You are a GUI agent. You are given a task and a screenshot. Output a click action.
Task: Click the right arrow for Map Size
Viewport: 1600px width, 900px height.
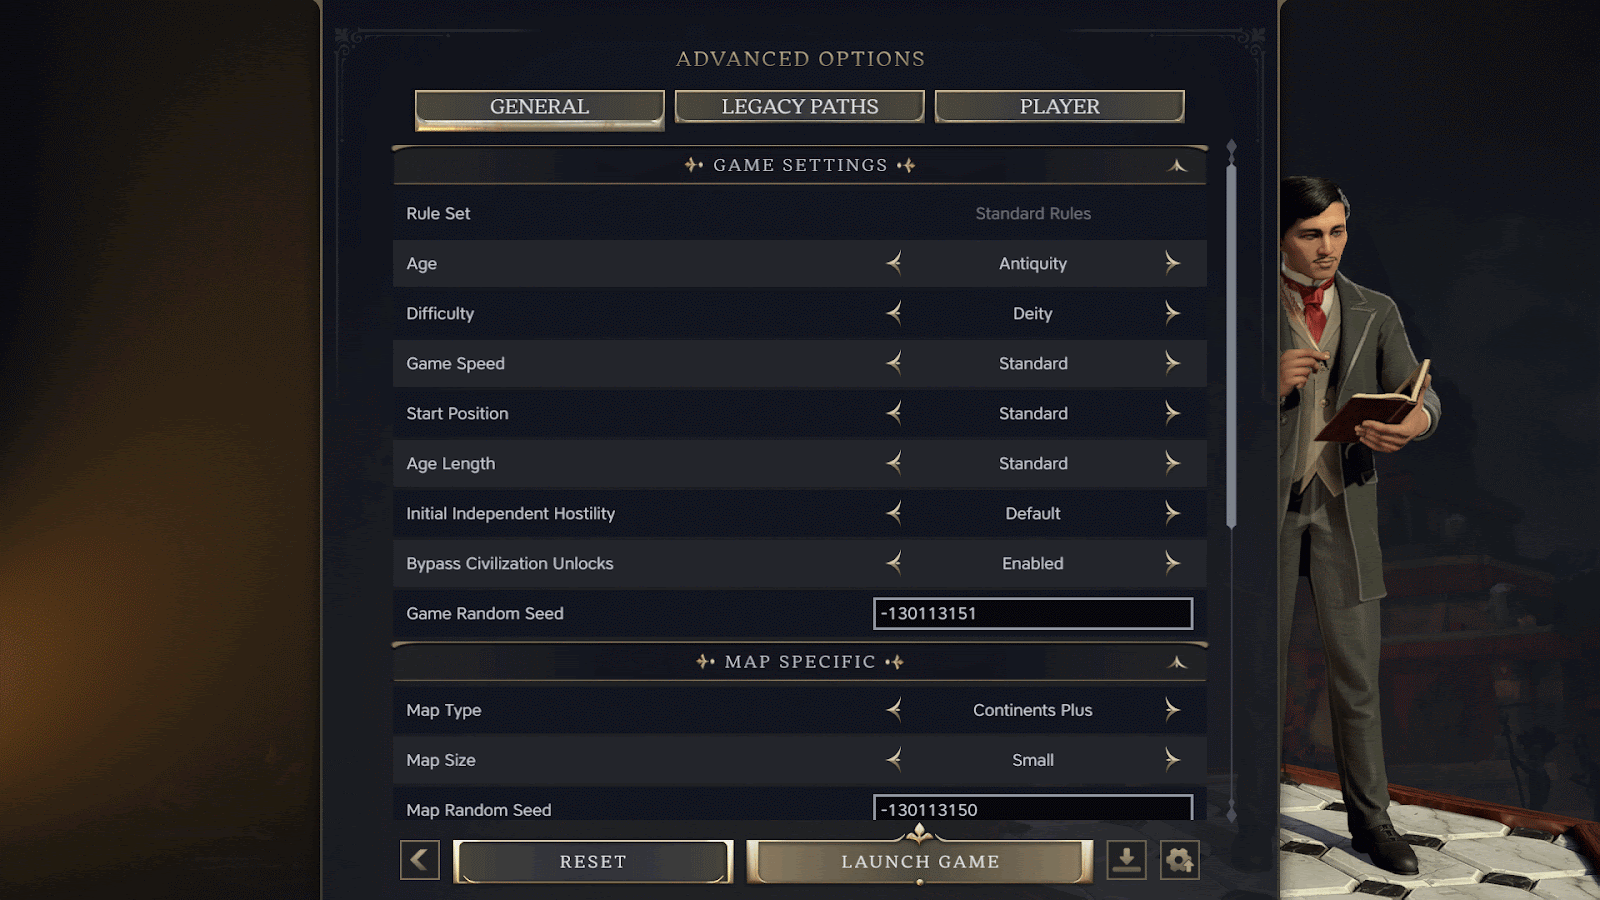tap(1172, 760)
